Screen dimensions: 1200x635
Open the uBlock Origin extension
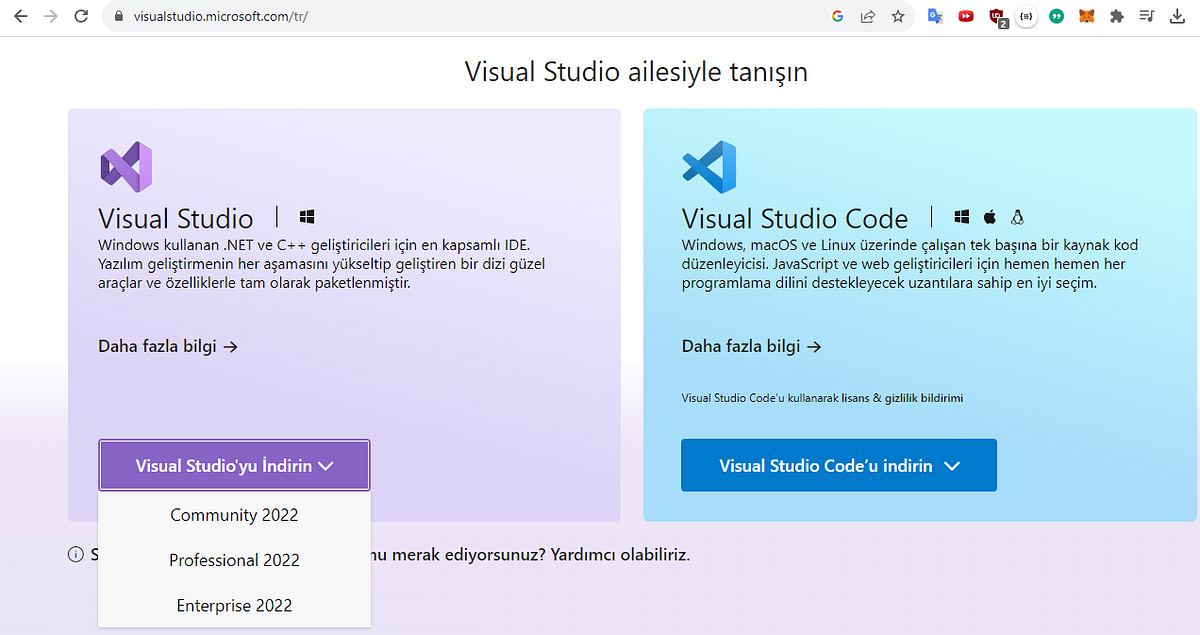tap(996, 16)
